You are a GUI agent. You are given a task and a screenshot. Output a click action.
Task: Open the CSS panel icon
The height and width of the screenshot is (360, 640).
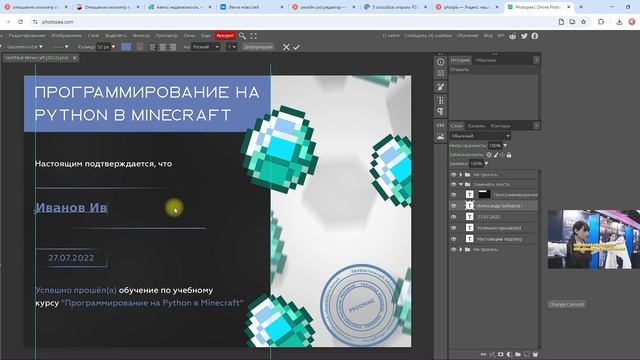(440, 125)
